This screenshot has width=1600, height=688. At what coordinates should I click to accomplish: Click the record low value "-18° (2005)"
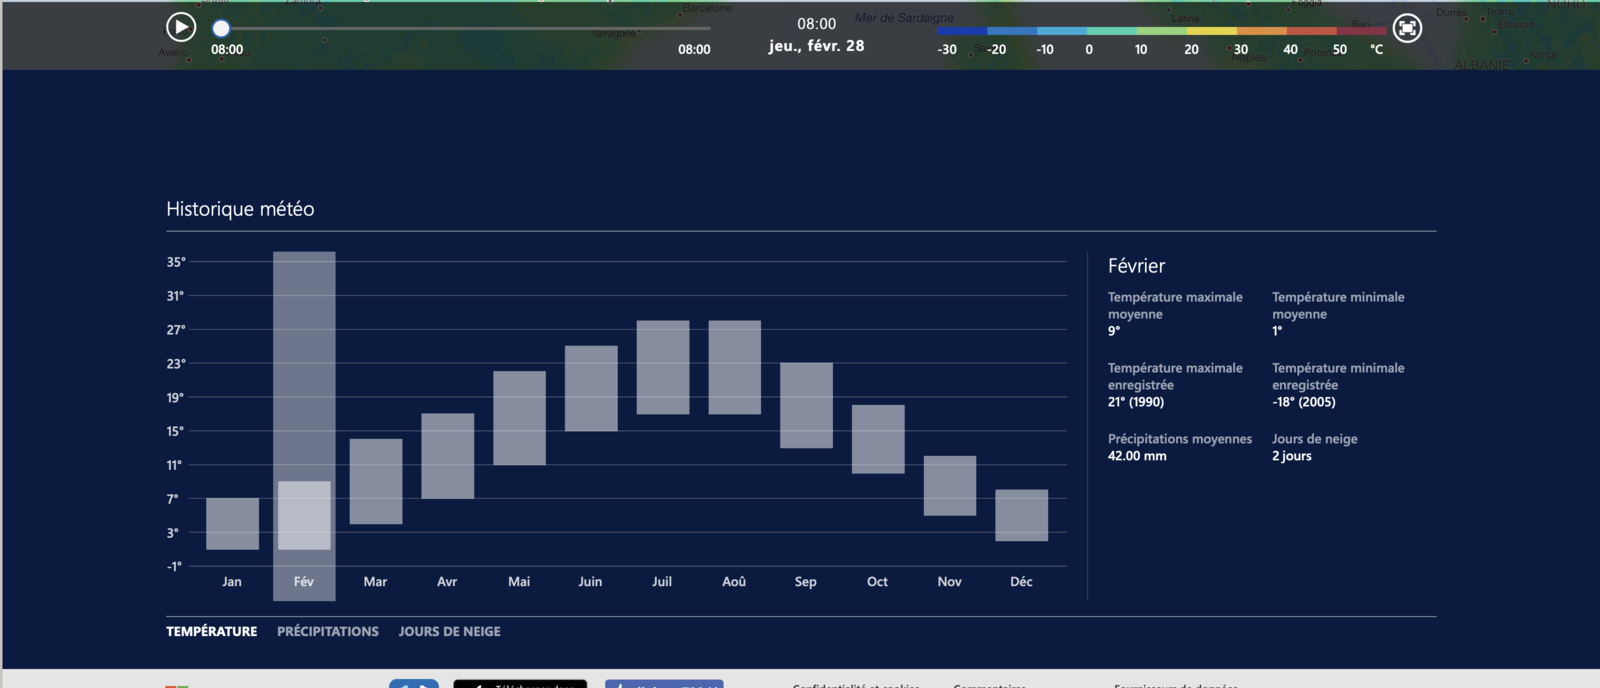pyautogui.click(x=1304, y=402)
